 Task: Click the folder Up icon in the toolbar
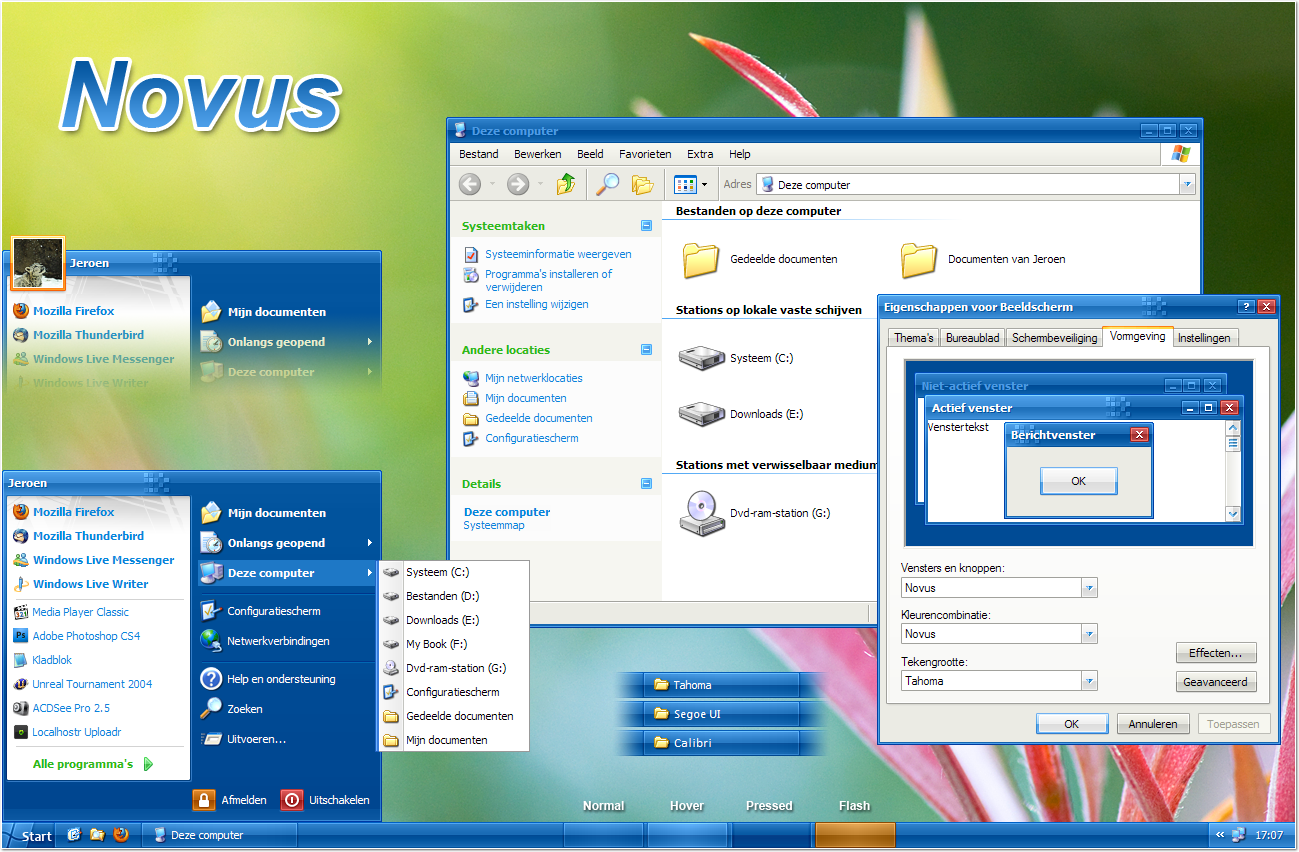pyautogui.click(x=568, y=184)
